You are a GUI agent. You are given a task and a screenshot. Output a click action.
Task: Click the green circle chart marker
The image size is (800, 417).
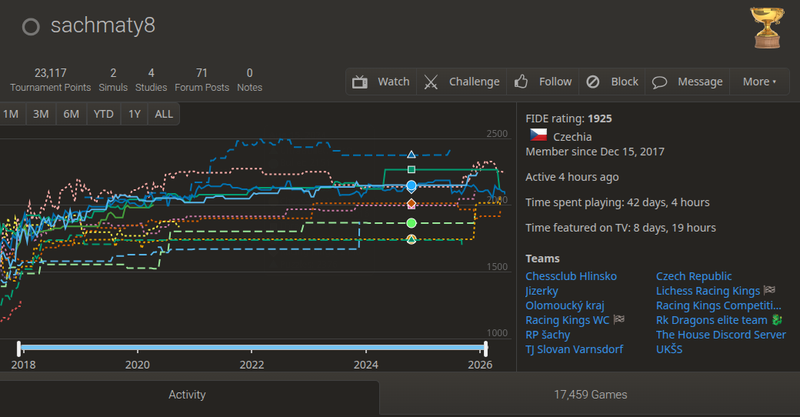[x=411, y=223]
